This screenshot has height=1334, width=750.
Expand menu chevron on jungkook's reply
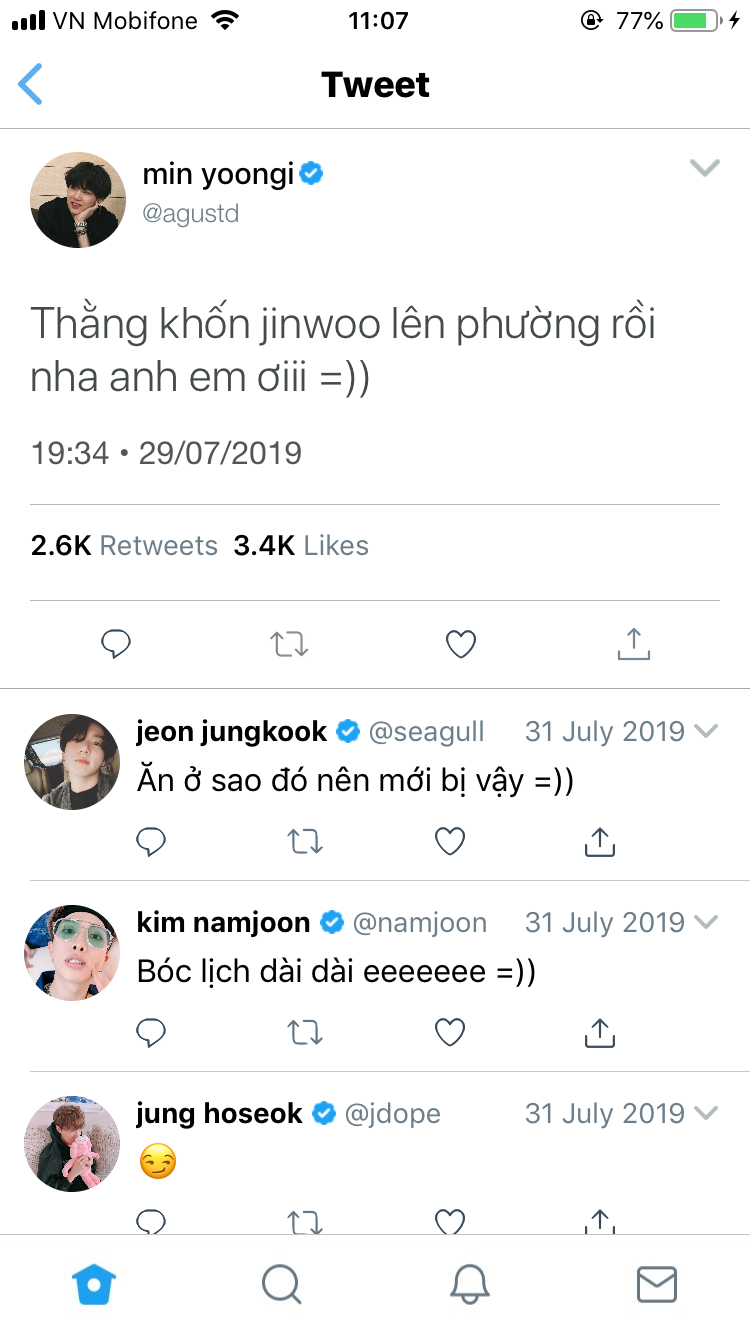pos(706,732)
